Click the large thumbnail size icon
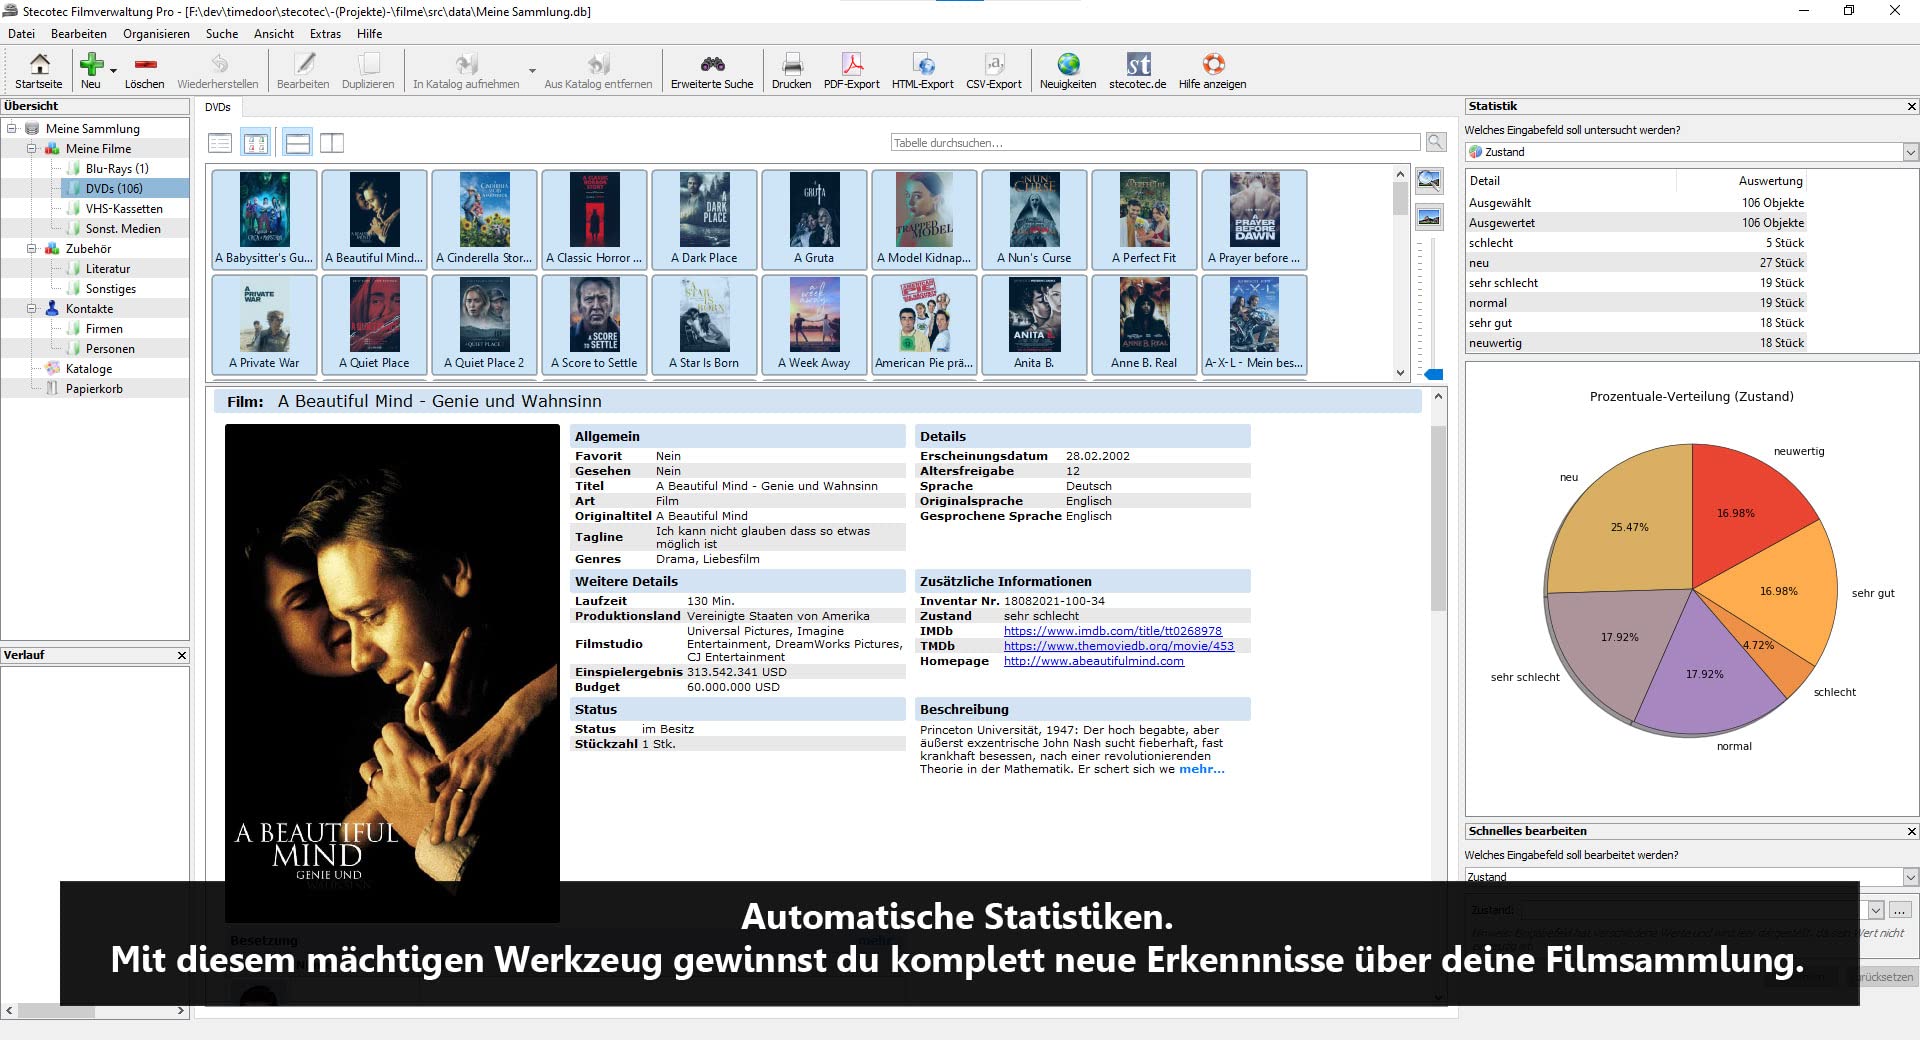The width and height of the screenshot is (1920, 1040). [x=1429, y=181]
